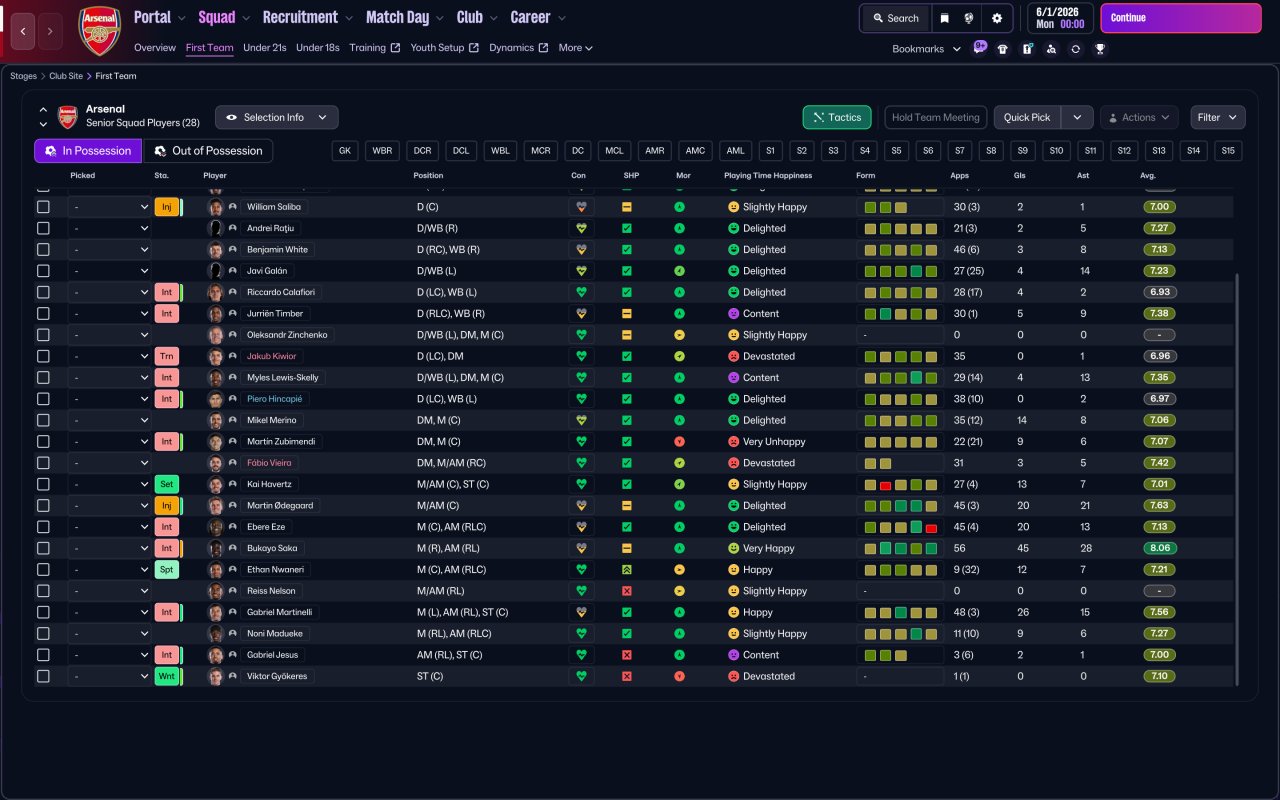Click Reiss Nelson's red sharpness icon

pos(627,591)
